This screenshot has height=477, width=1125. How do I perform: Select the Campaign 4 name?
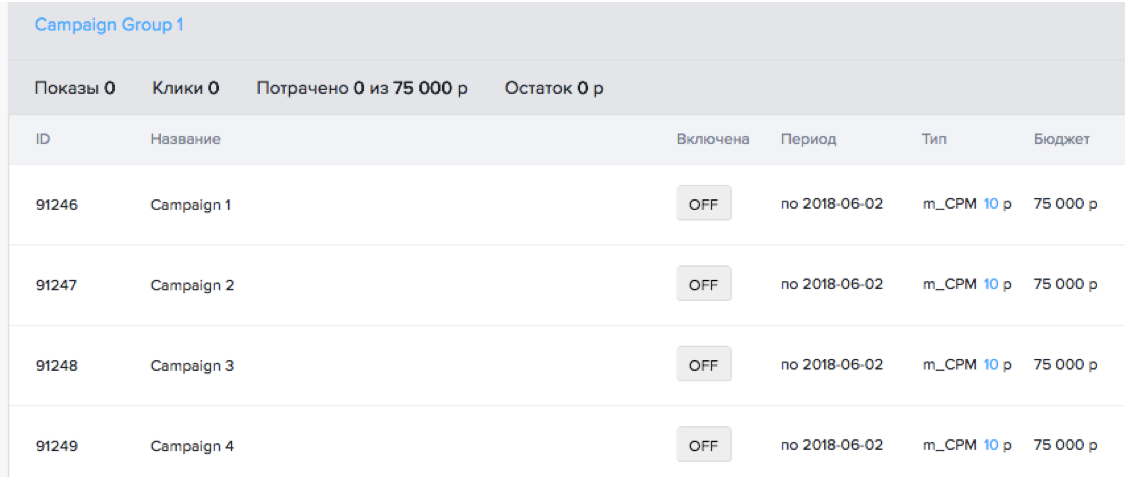click(x=192, y=446)
